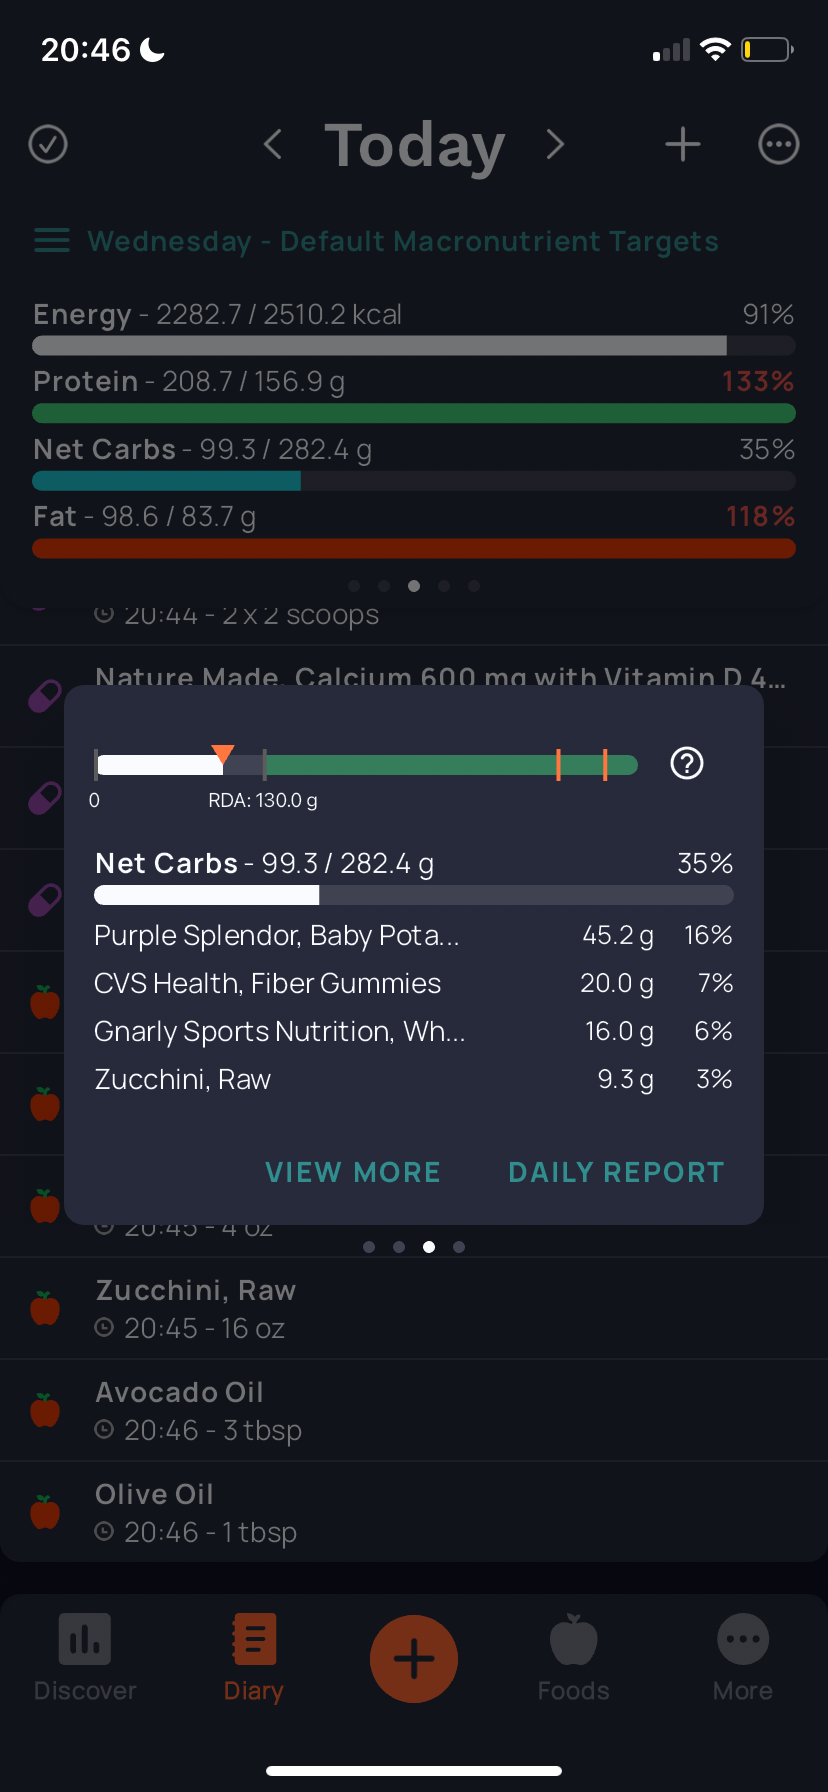828x1792 pixels.
Task: Open the Zucchini, Raw diary entry
Action: pyautogui.click(x=414, y=1309)
